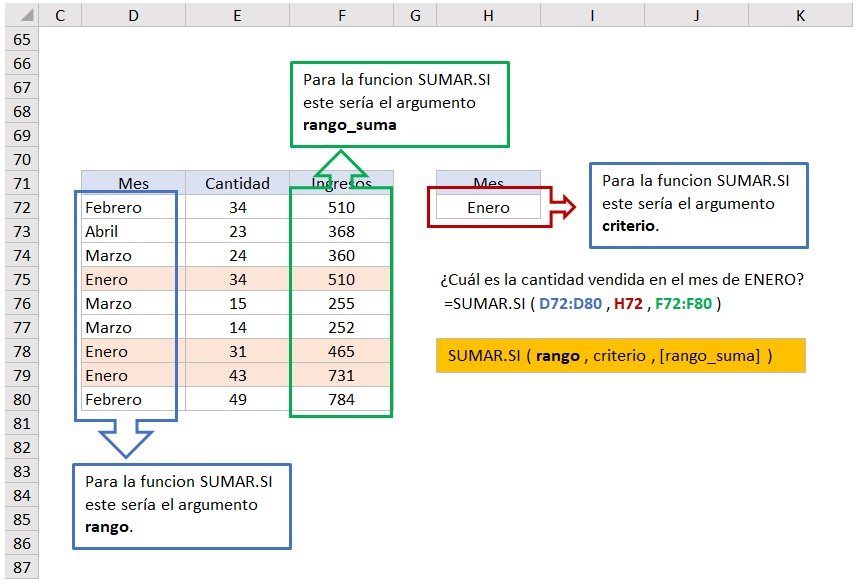Select the blue rango text box at bottom
The height and width of the screenshot is (586, 859).
pos(181,505)
